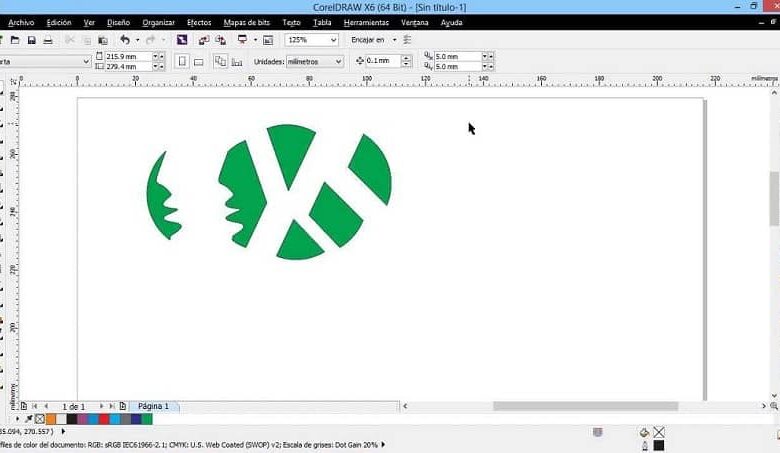780x453 pixels.
Task: Select the green color swatch
Action: click(147, 419)
